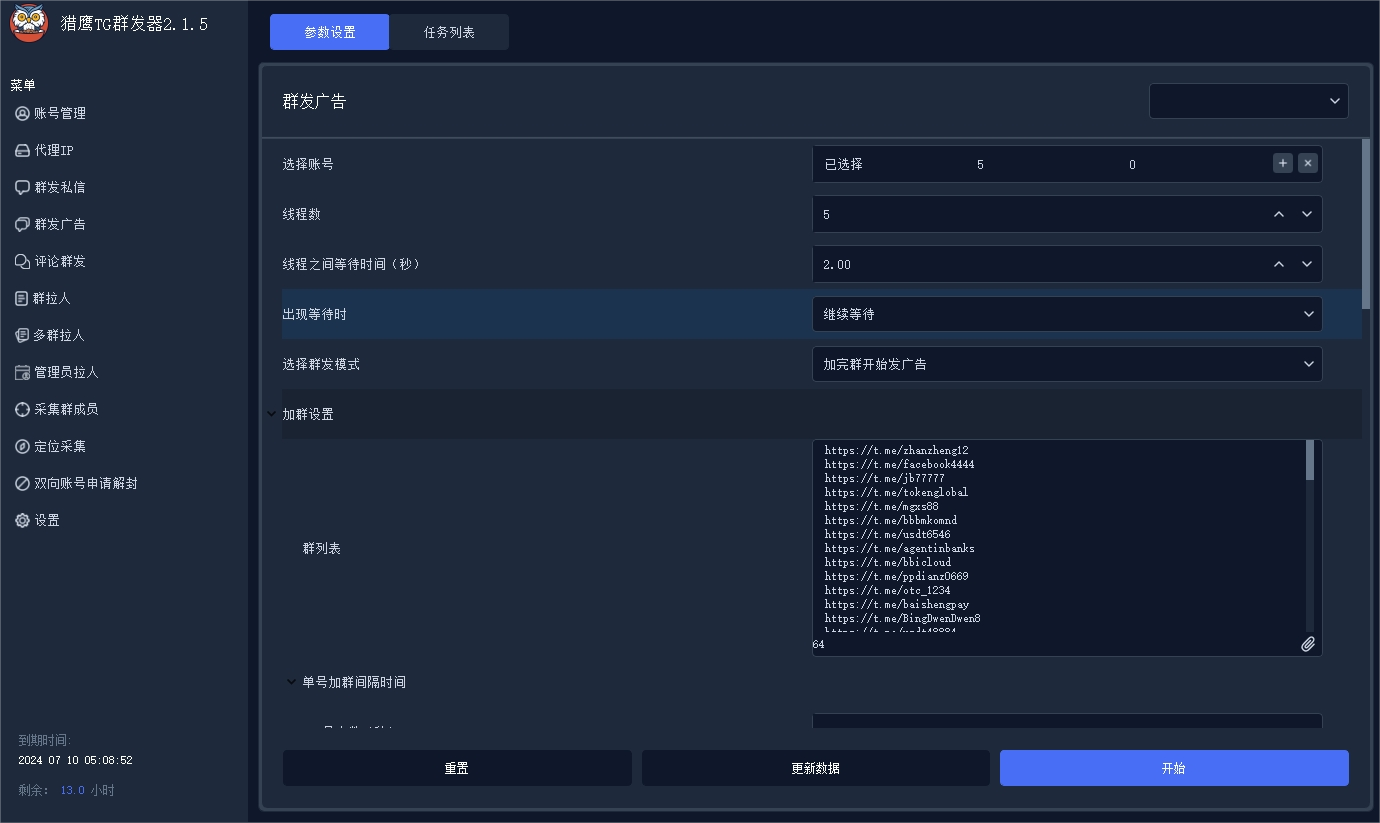Click https://t.me/bbbmkomnd line
This screenshot has width=1380, height=823.
pyautogui.click(x=890, y=520)
